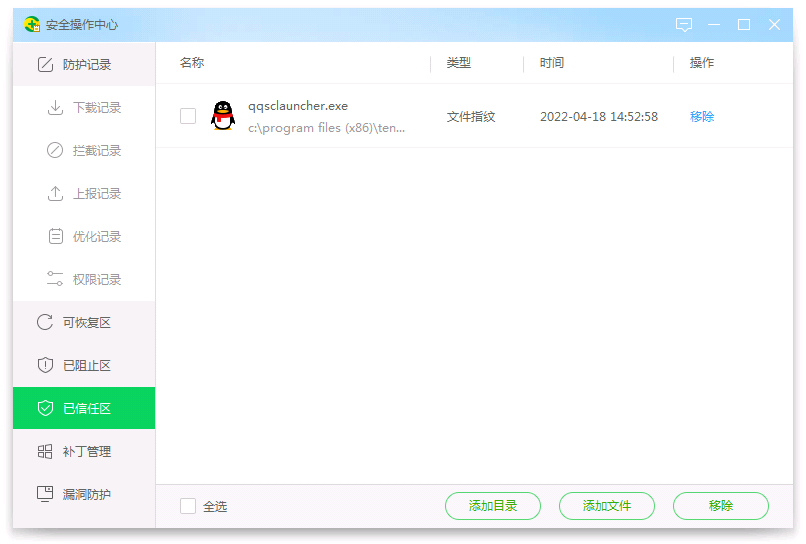Image resolution: width=806 pixels, height=544 pixels.
Task: Click the 可恢复区 refresh icon
Action: click(45, 322)
